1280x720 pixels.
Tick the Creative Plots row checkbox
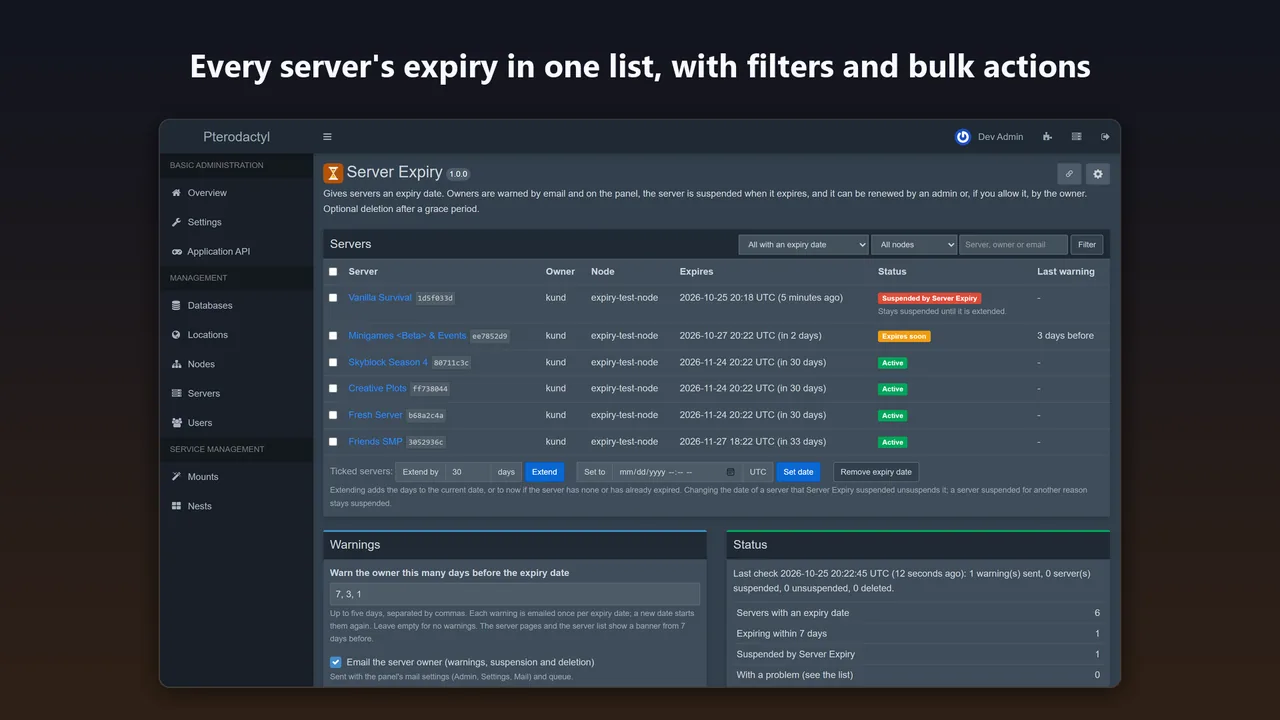point(333,388)
